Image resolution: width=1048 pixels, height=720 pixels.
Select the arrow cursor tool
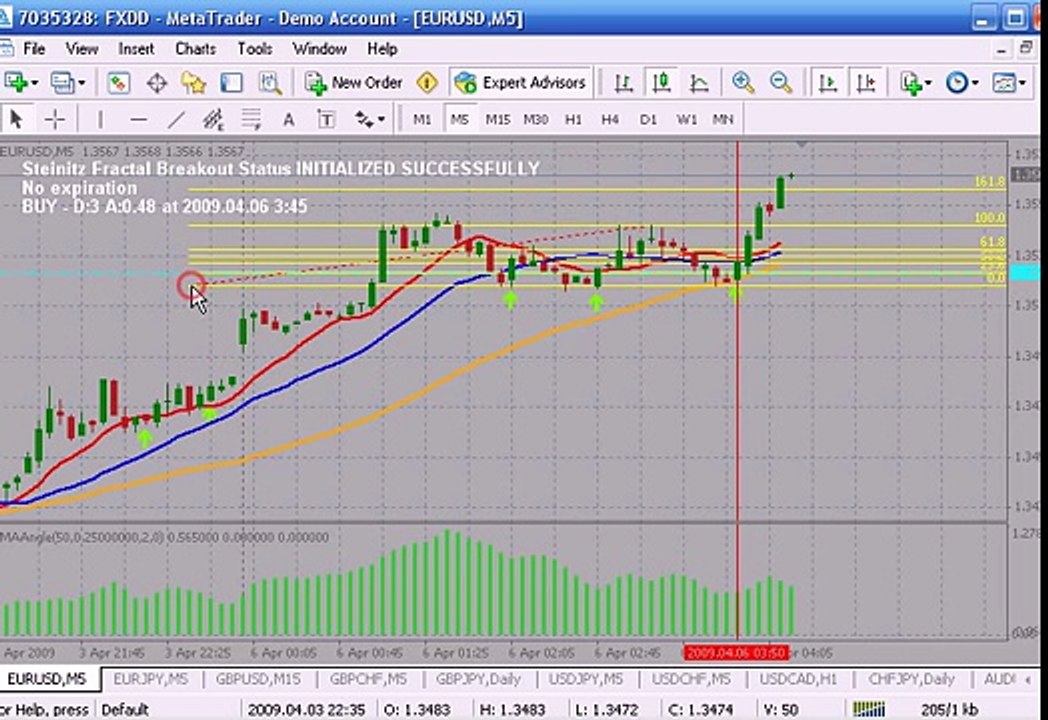[17, 120]
